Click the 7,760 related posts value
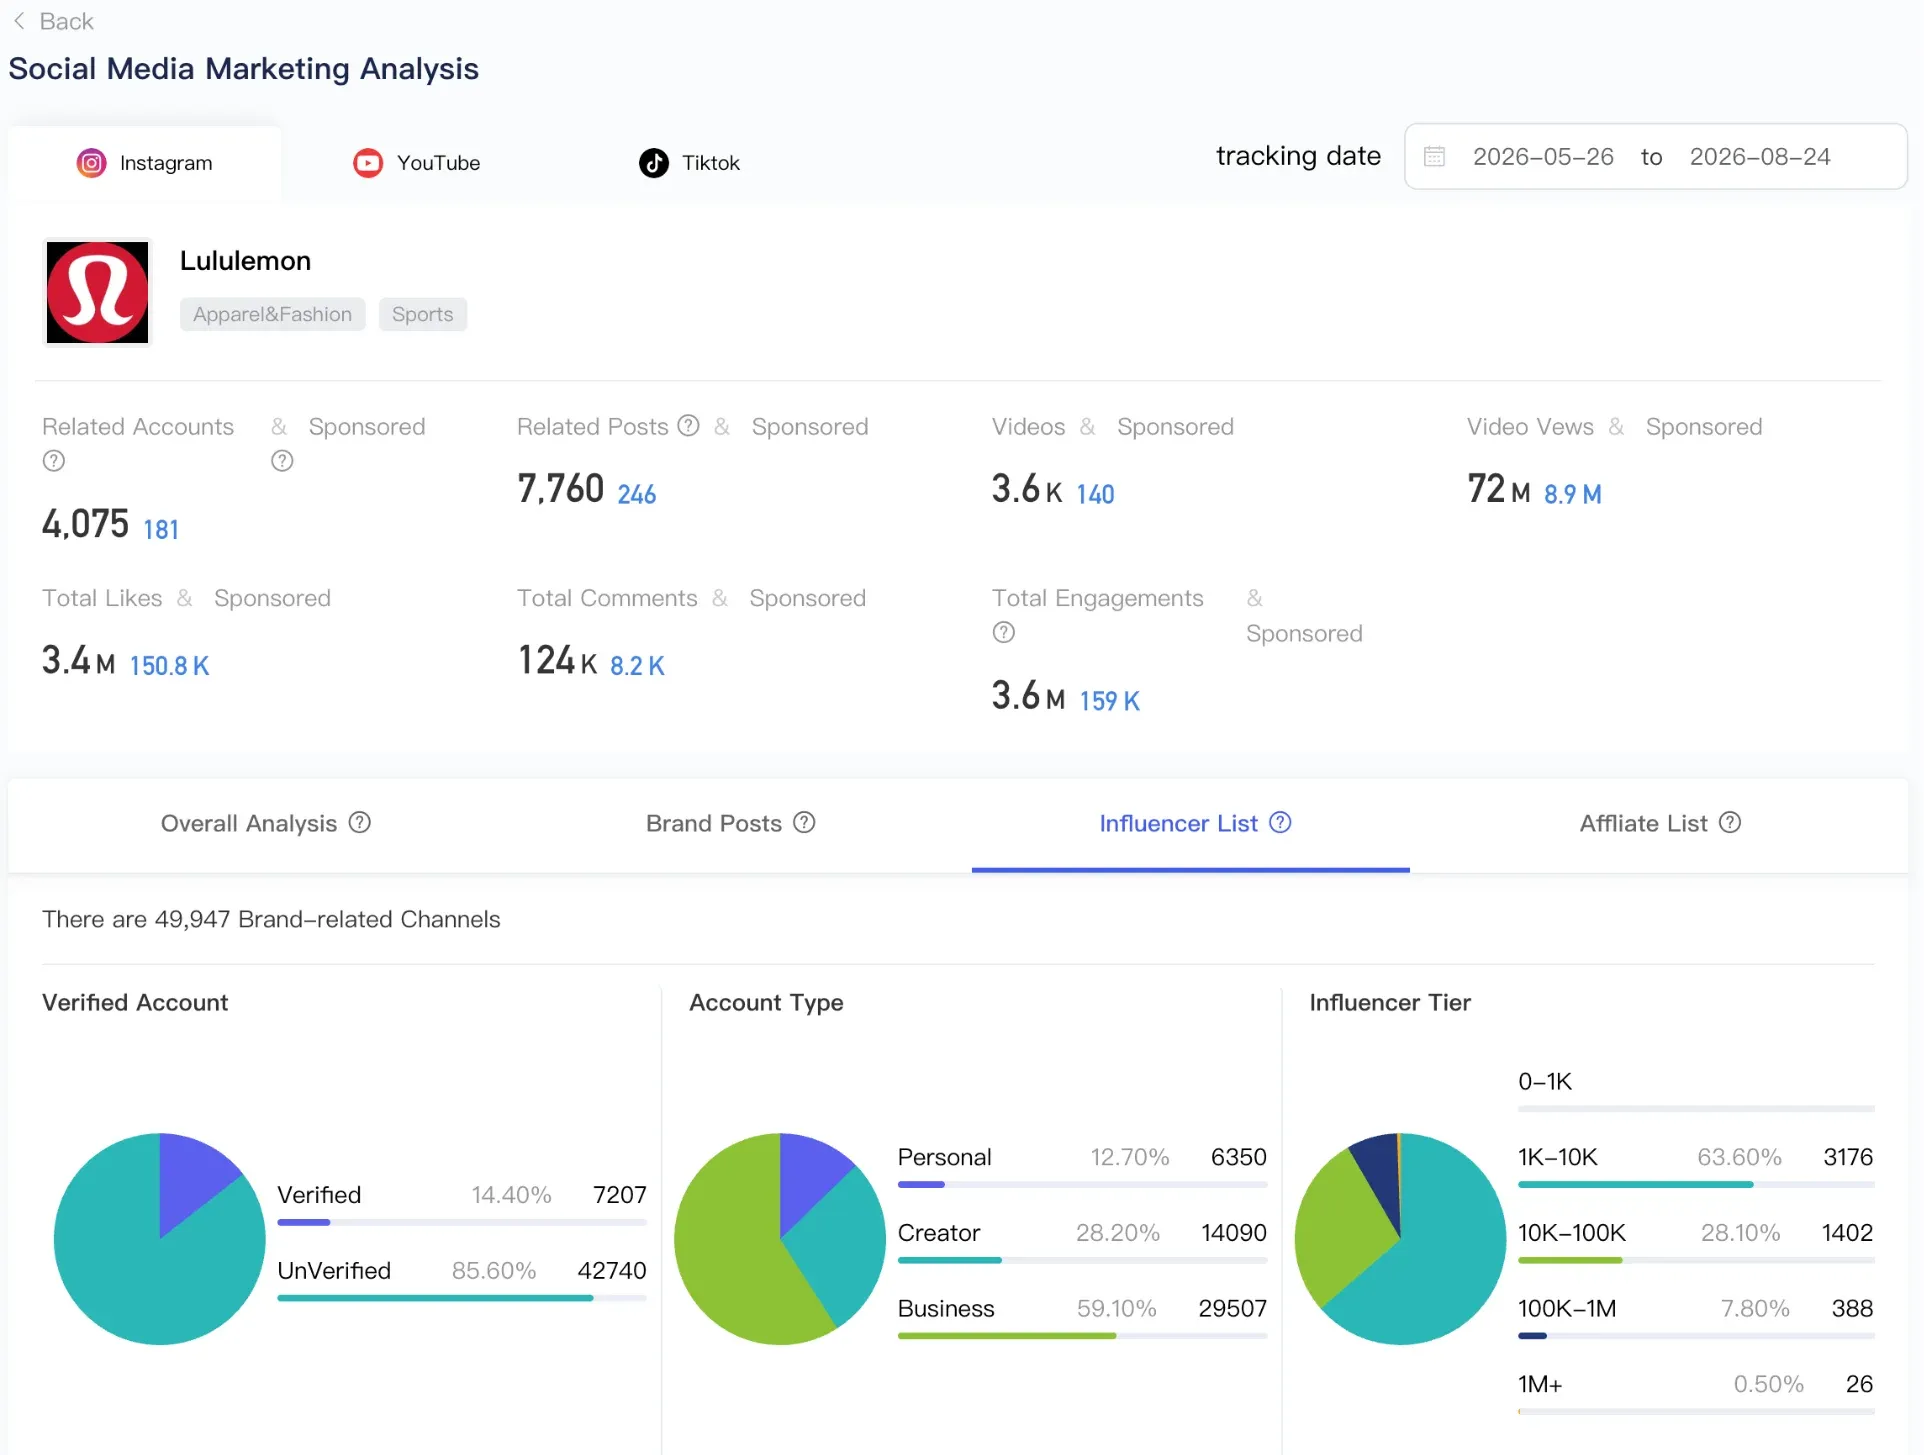Screen dimensions: 1924x1455 coord(560,489)
